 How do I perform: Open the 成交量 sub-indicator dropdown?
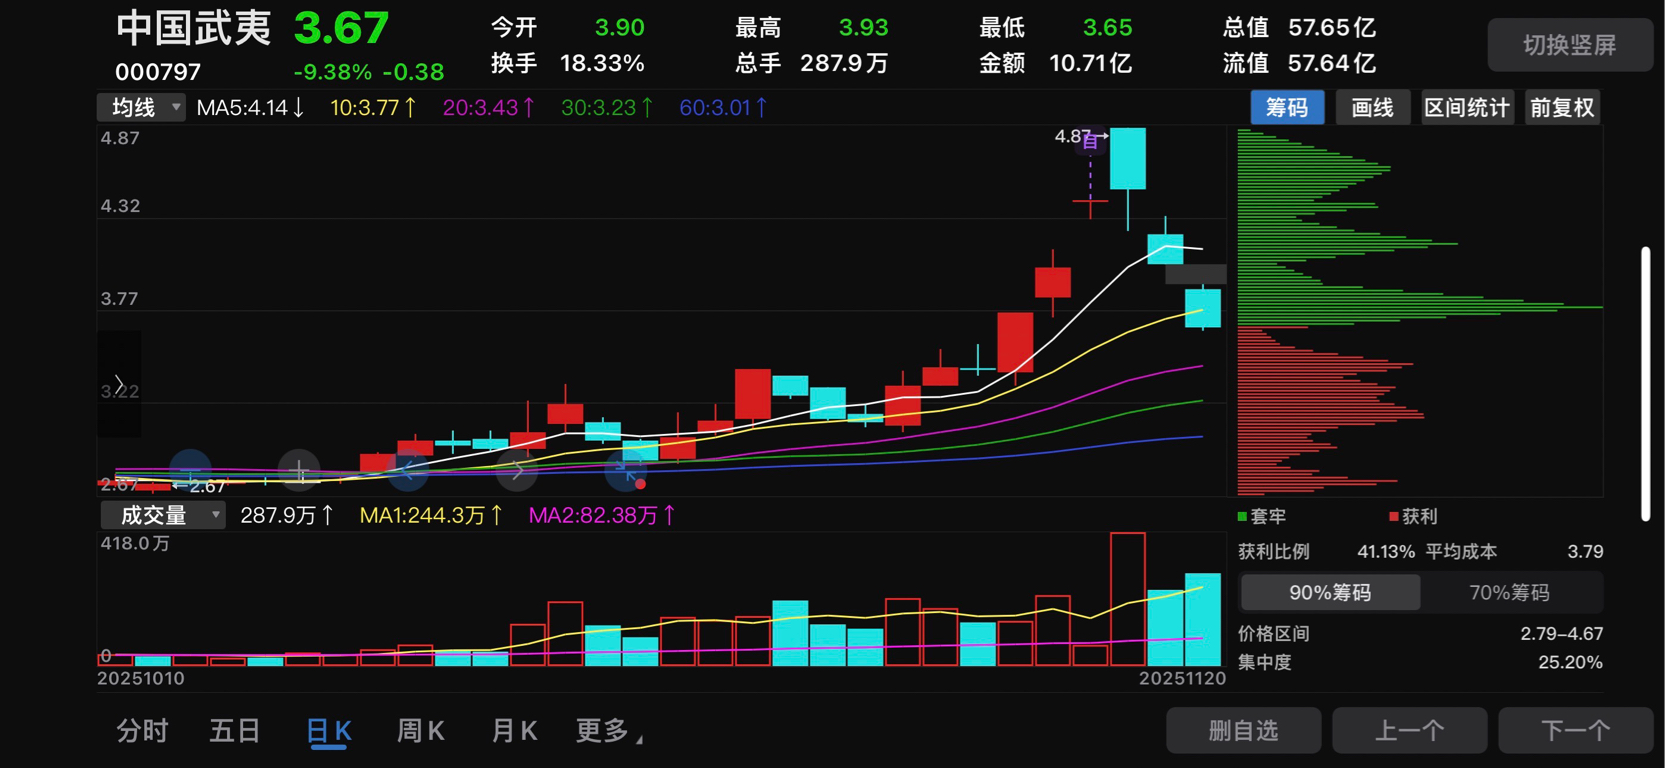[x=162, y=515]
